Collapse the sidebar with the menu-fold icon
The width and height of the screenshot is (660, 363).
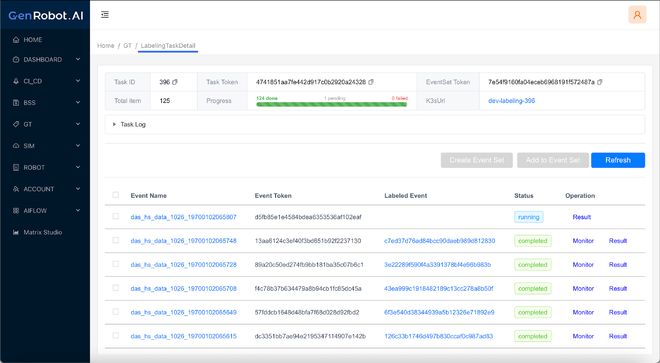(105, 15)
